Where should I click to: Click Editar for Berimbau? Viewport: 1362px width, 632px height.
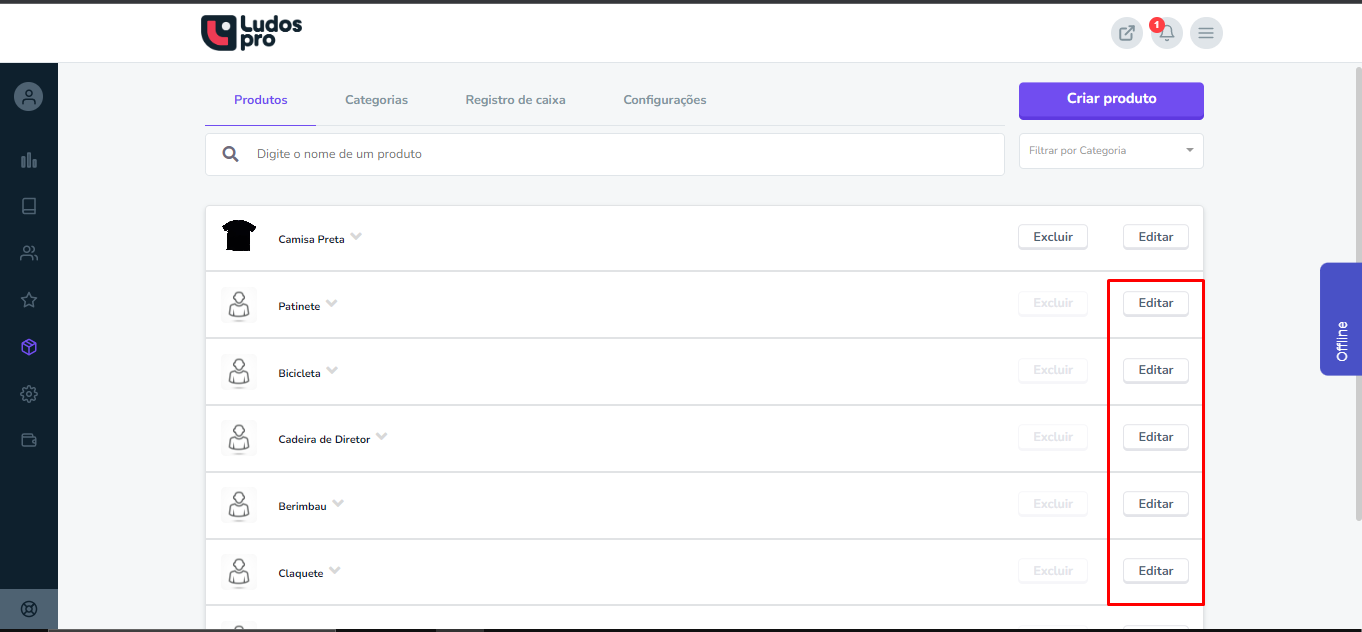[1156, 504]
